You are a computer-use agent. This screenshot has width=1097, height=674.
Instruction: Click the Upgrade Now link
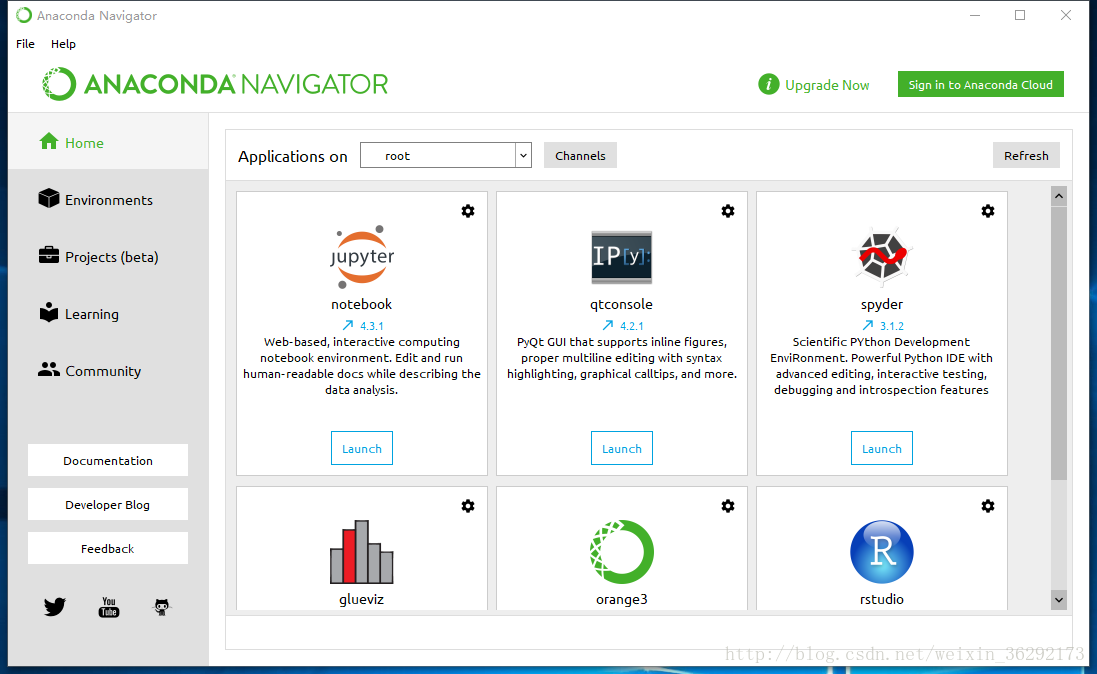coord(827,85)
